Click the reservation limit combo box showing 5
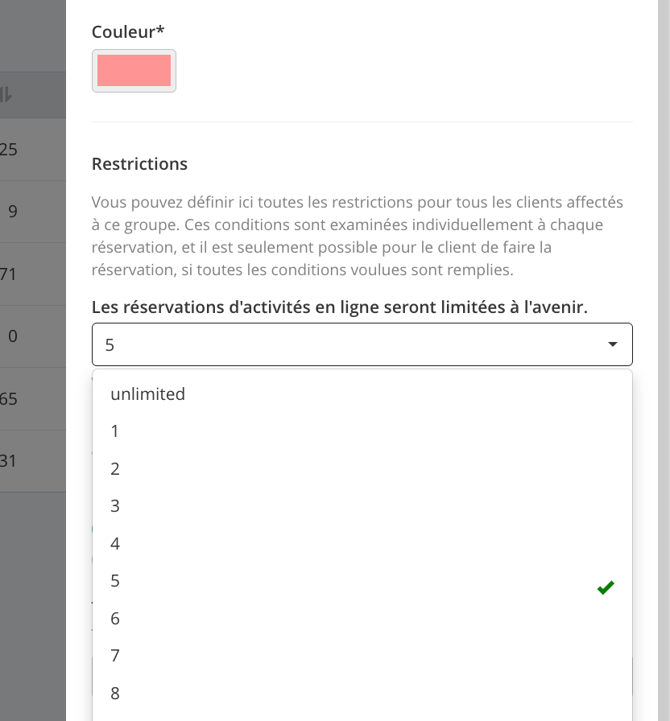The width and height of the screenshot is (670, 721). [x=362, y=344]
